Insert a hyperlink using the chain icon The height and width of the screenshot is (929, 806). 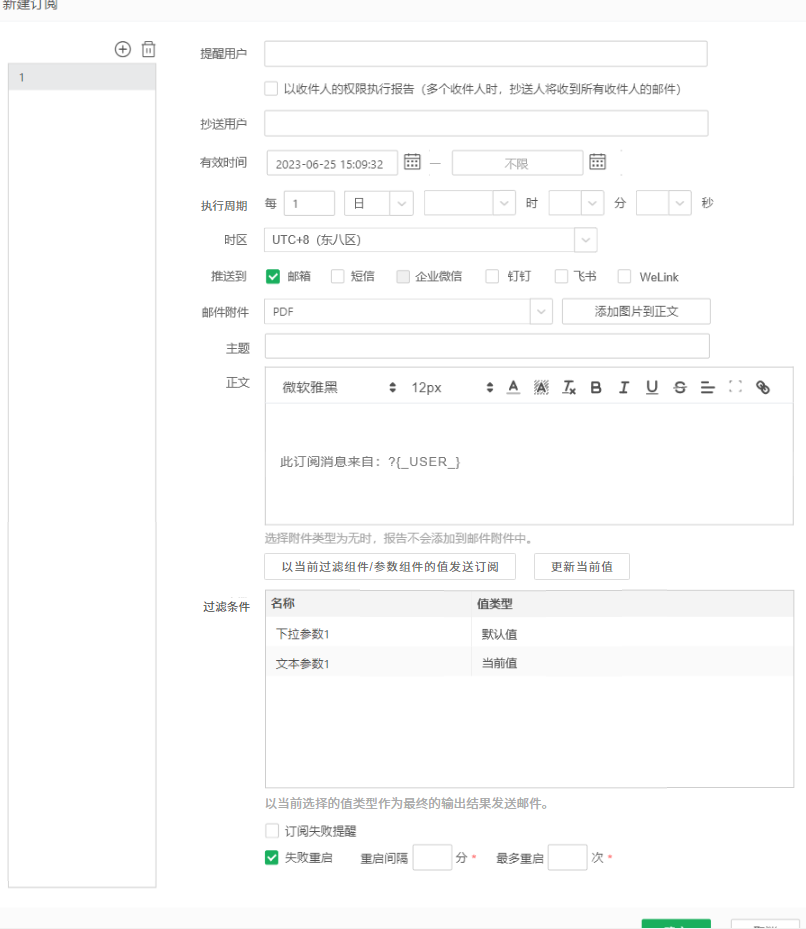762,387
